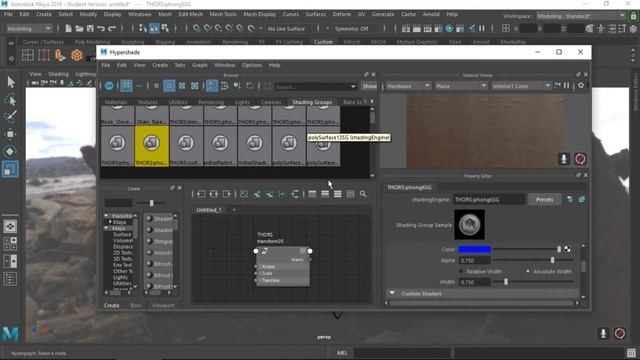The image size is (640, 360).
Task: Open the graph zoom magnifier icon
Action: click(x=363, y=194)
